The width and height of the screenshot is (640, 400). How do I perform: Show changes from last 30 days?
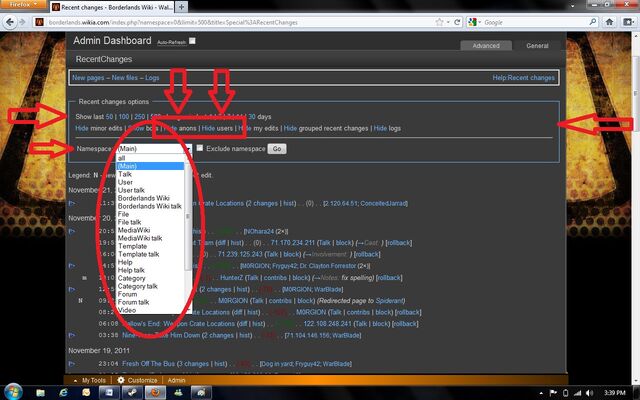pyautogui.click(x=252, y=116)
